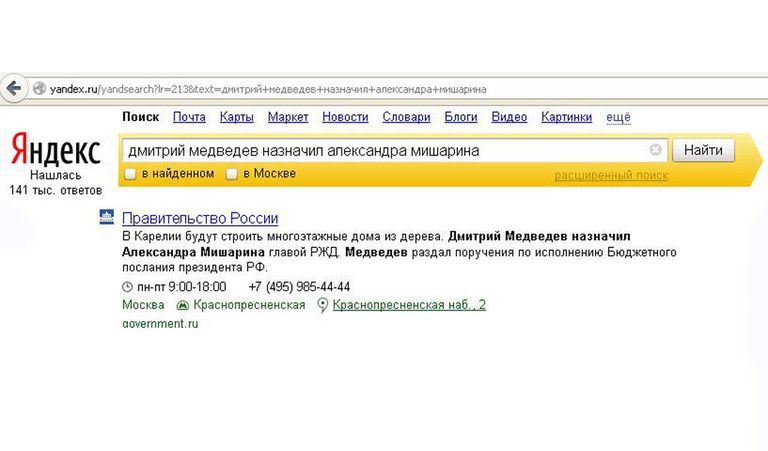
Task: Open the Почта service
Action: tap(189, 117)
